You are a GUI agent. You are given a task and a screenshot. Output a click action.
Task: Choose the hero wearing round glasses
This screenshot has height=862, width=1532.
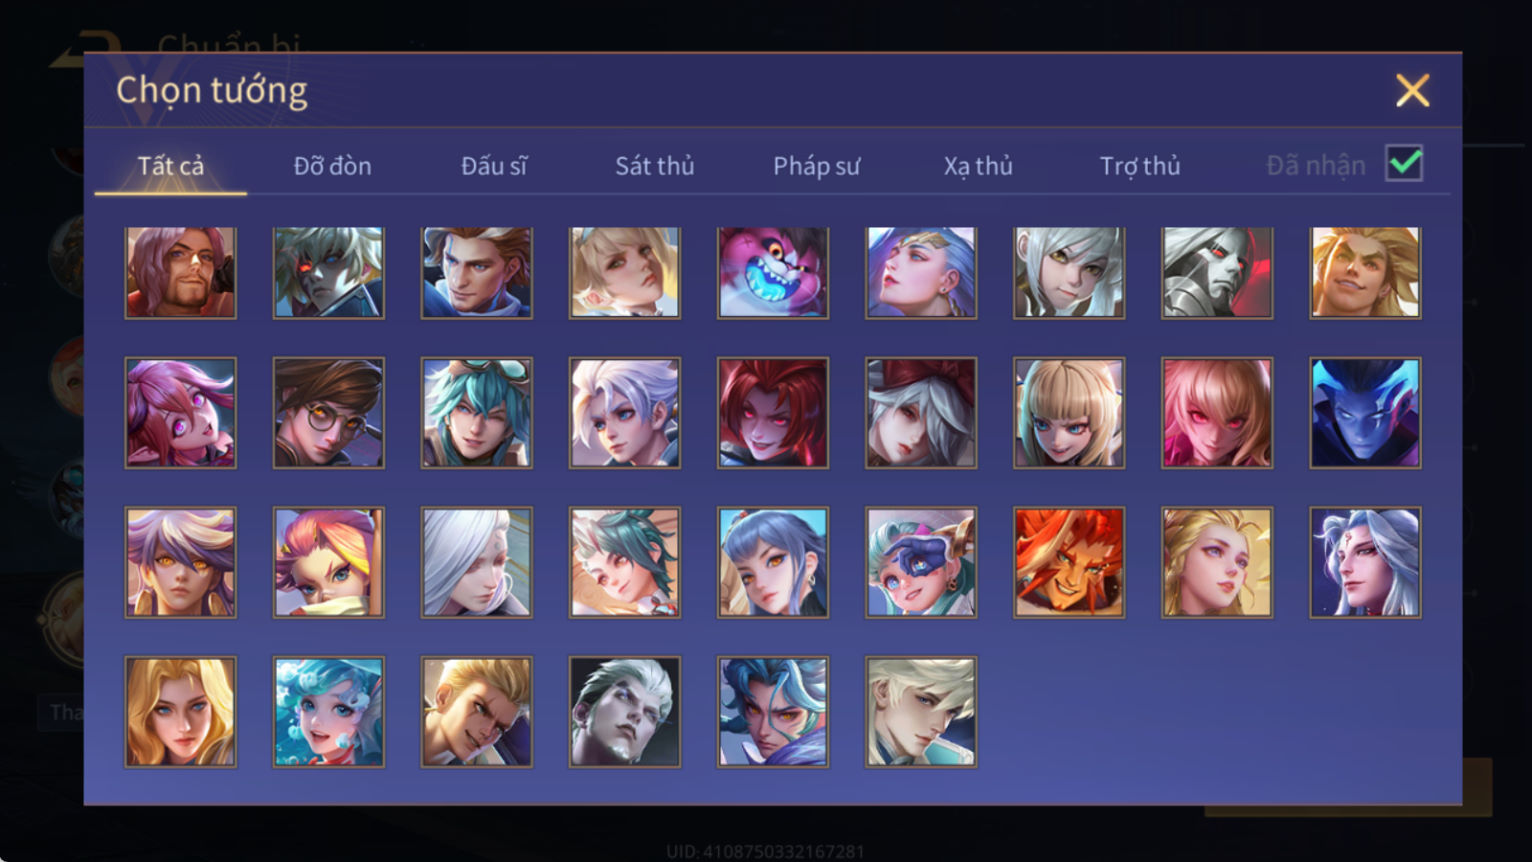(x=329, y=413)
